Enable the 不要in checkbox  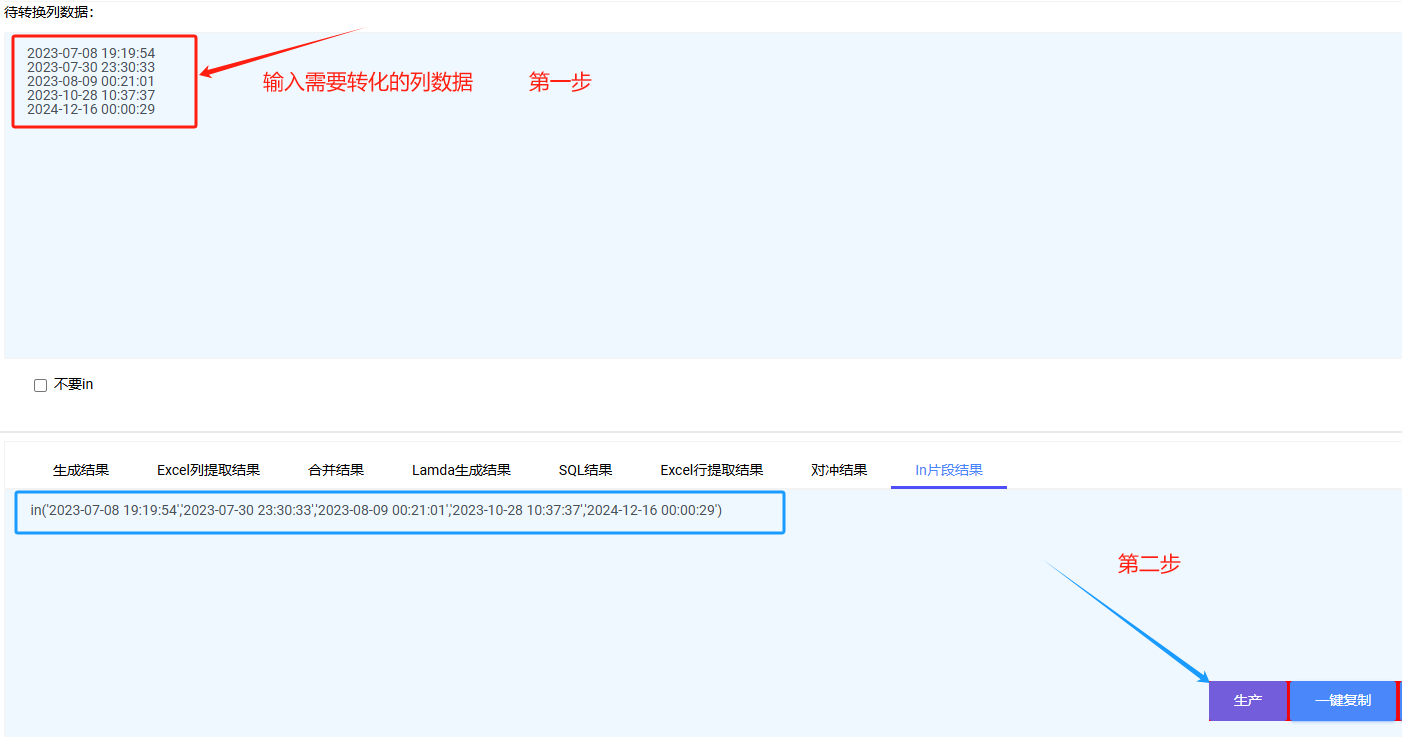pos(41,385)
